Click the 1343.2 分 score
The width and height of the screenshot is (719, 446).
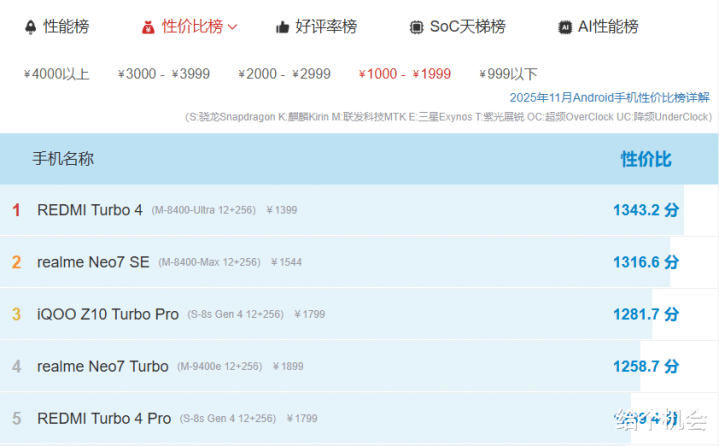(x=646, y=210)
